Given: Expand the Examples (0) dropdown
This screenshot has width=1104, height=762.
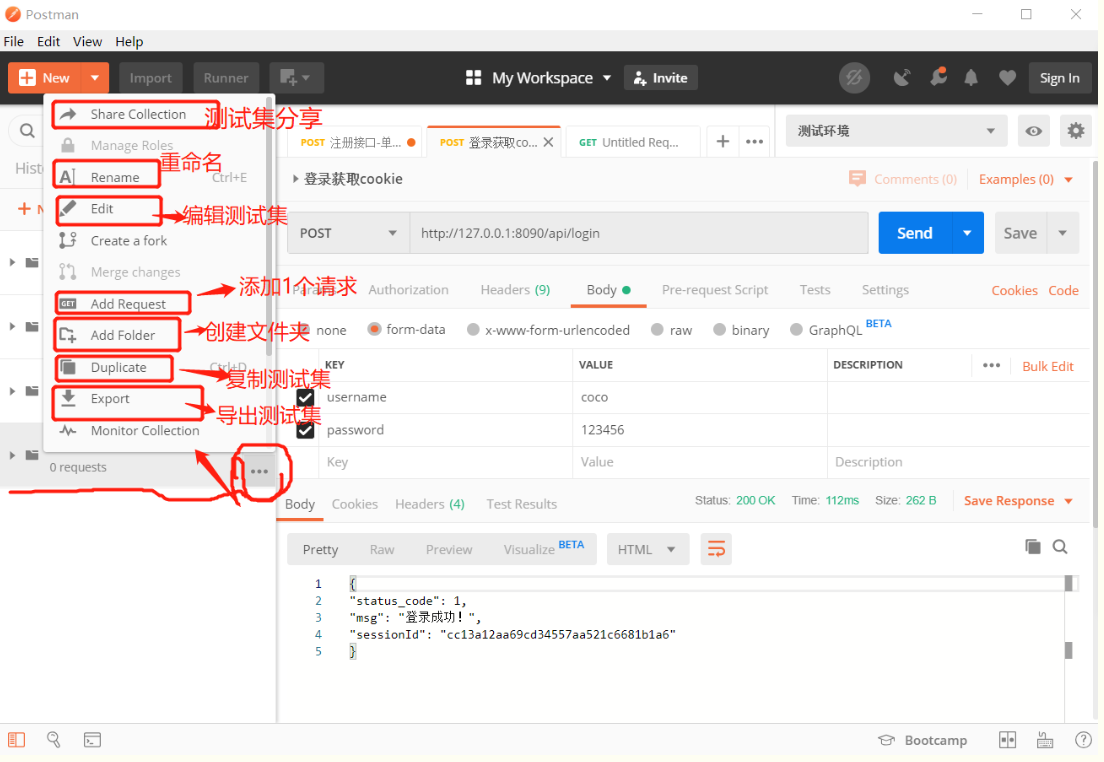Looking at the screenshot, I should coord(1026,179).
